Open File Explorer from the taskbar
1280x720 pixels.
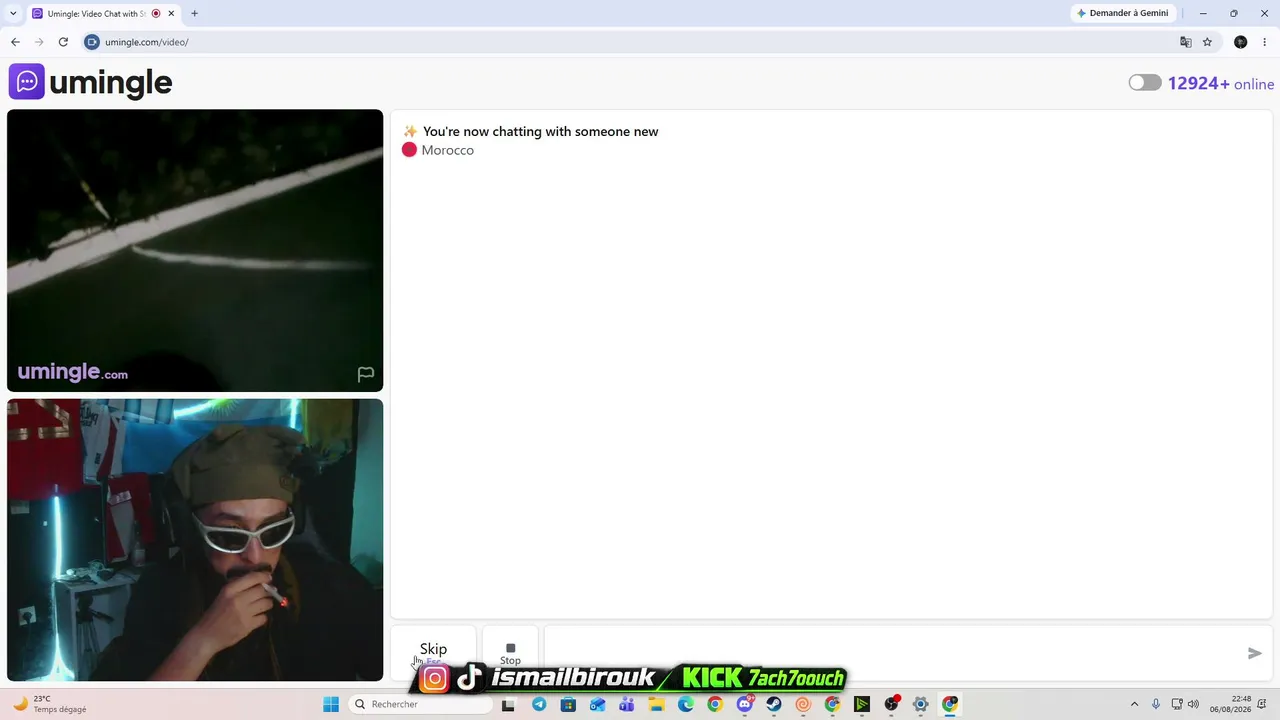(656, 704)
